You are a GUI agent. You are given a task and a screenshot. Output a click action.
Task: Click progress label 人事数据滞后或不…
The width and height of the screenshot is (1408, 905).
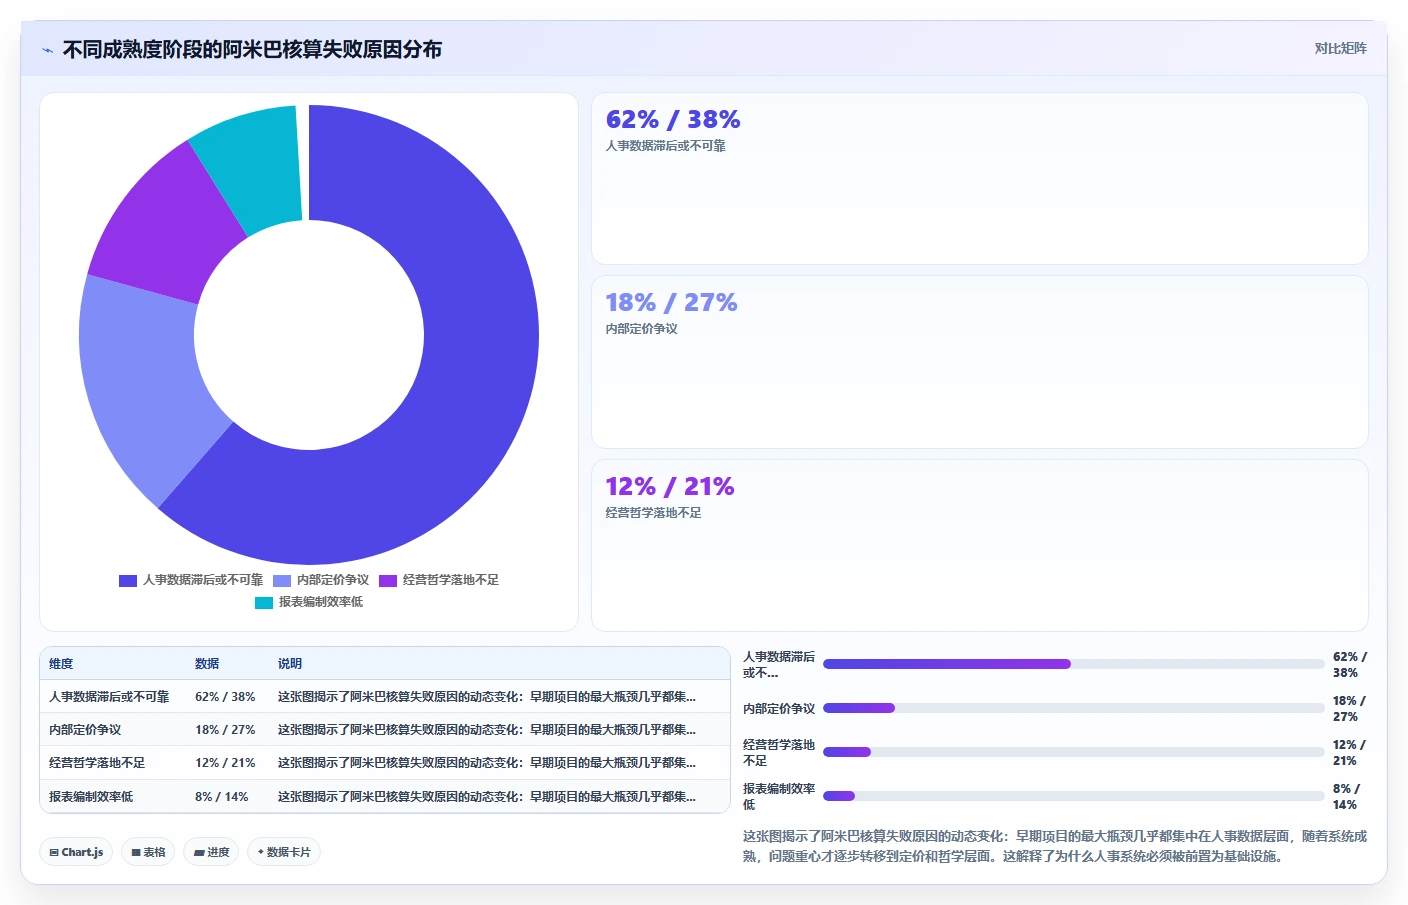click(779, 665)
